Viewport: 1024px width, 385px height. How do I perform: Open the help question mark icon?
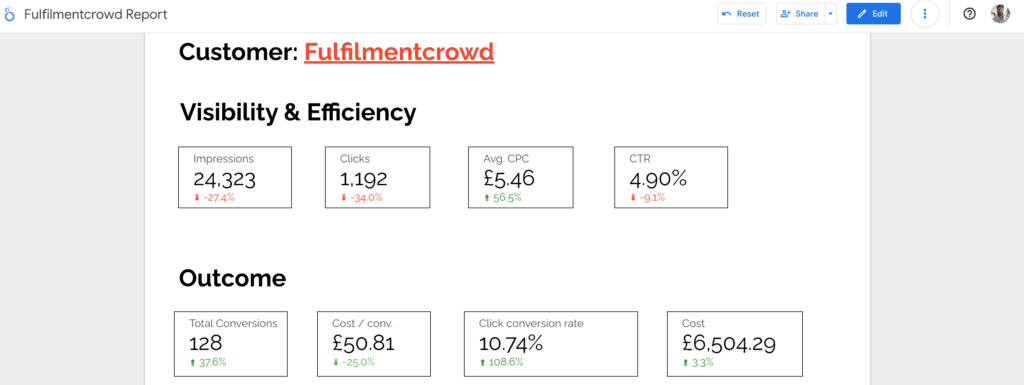pos(970,14)
